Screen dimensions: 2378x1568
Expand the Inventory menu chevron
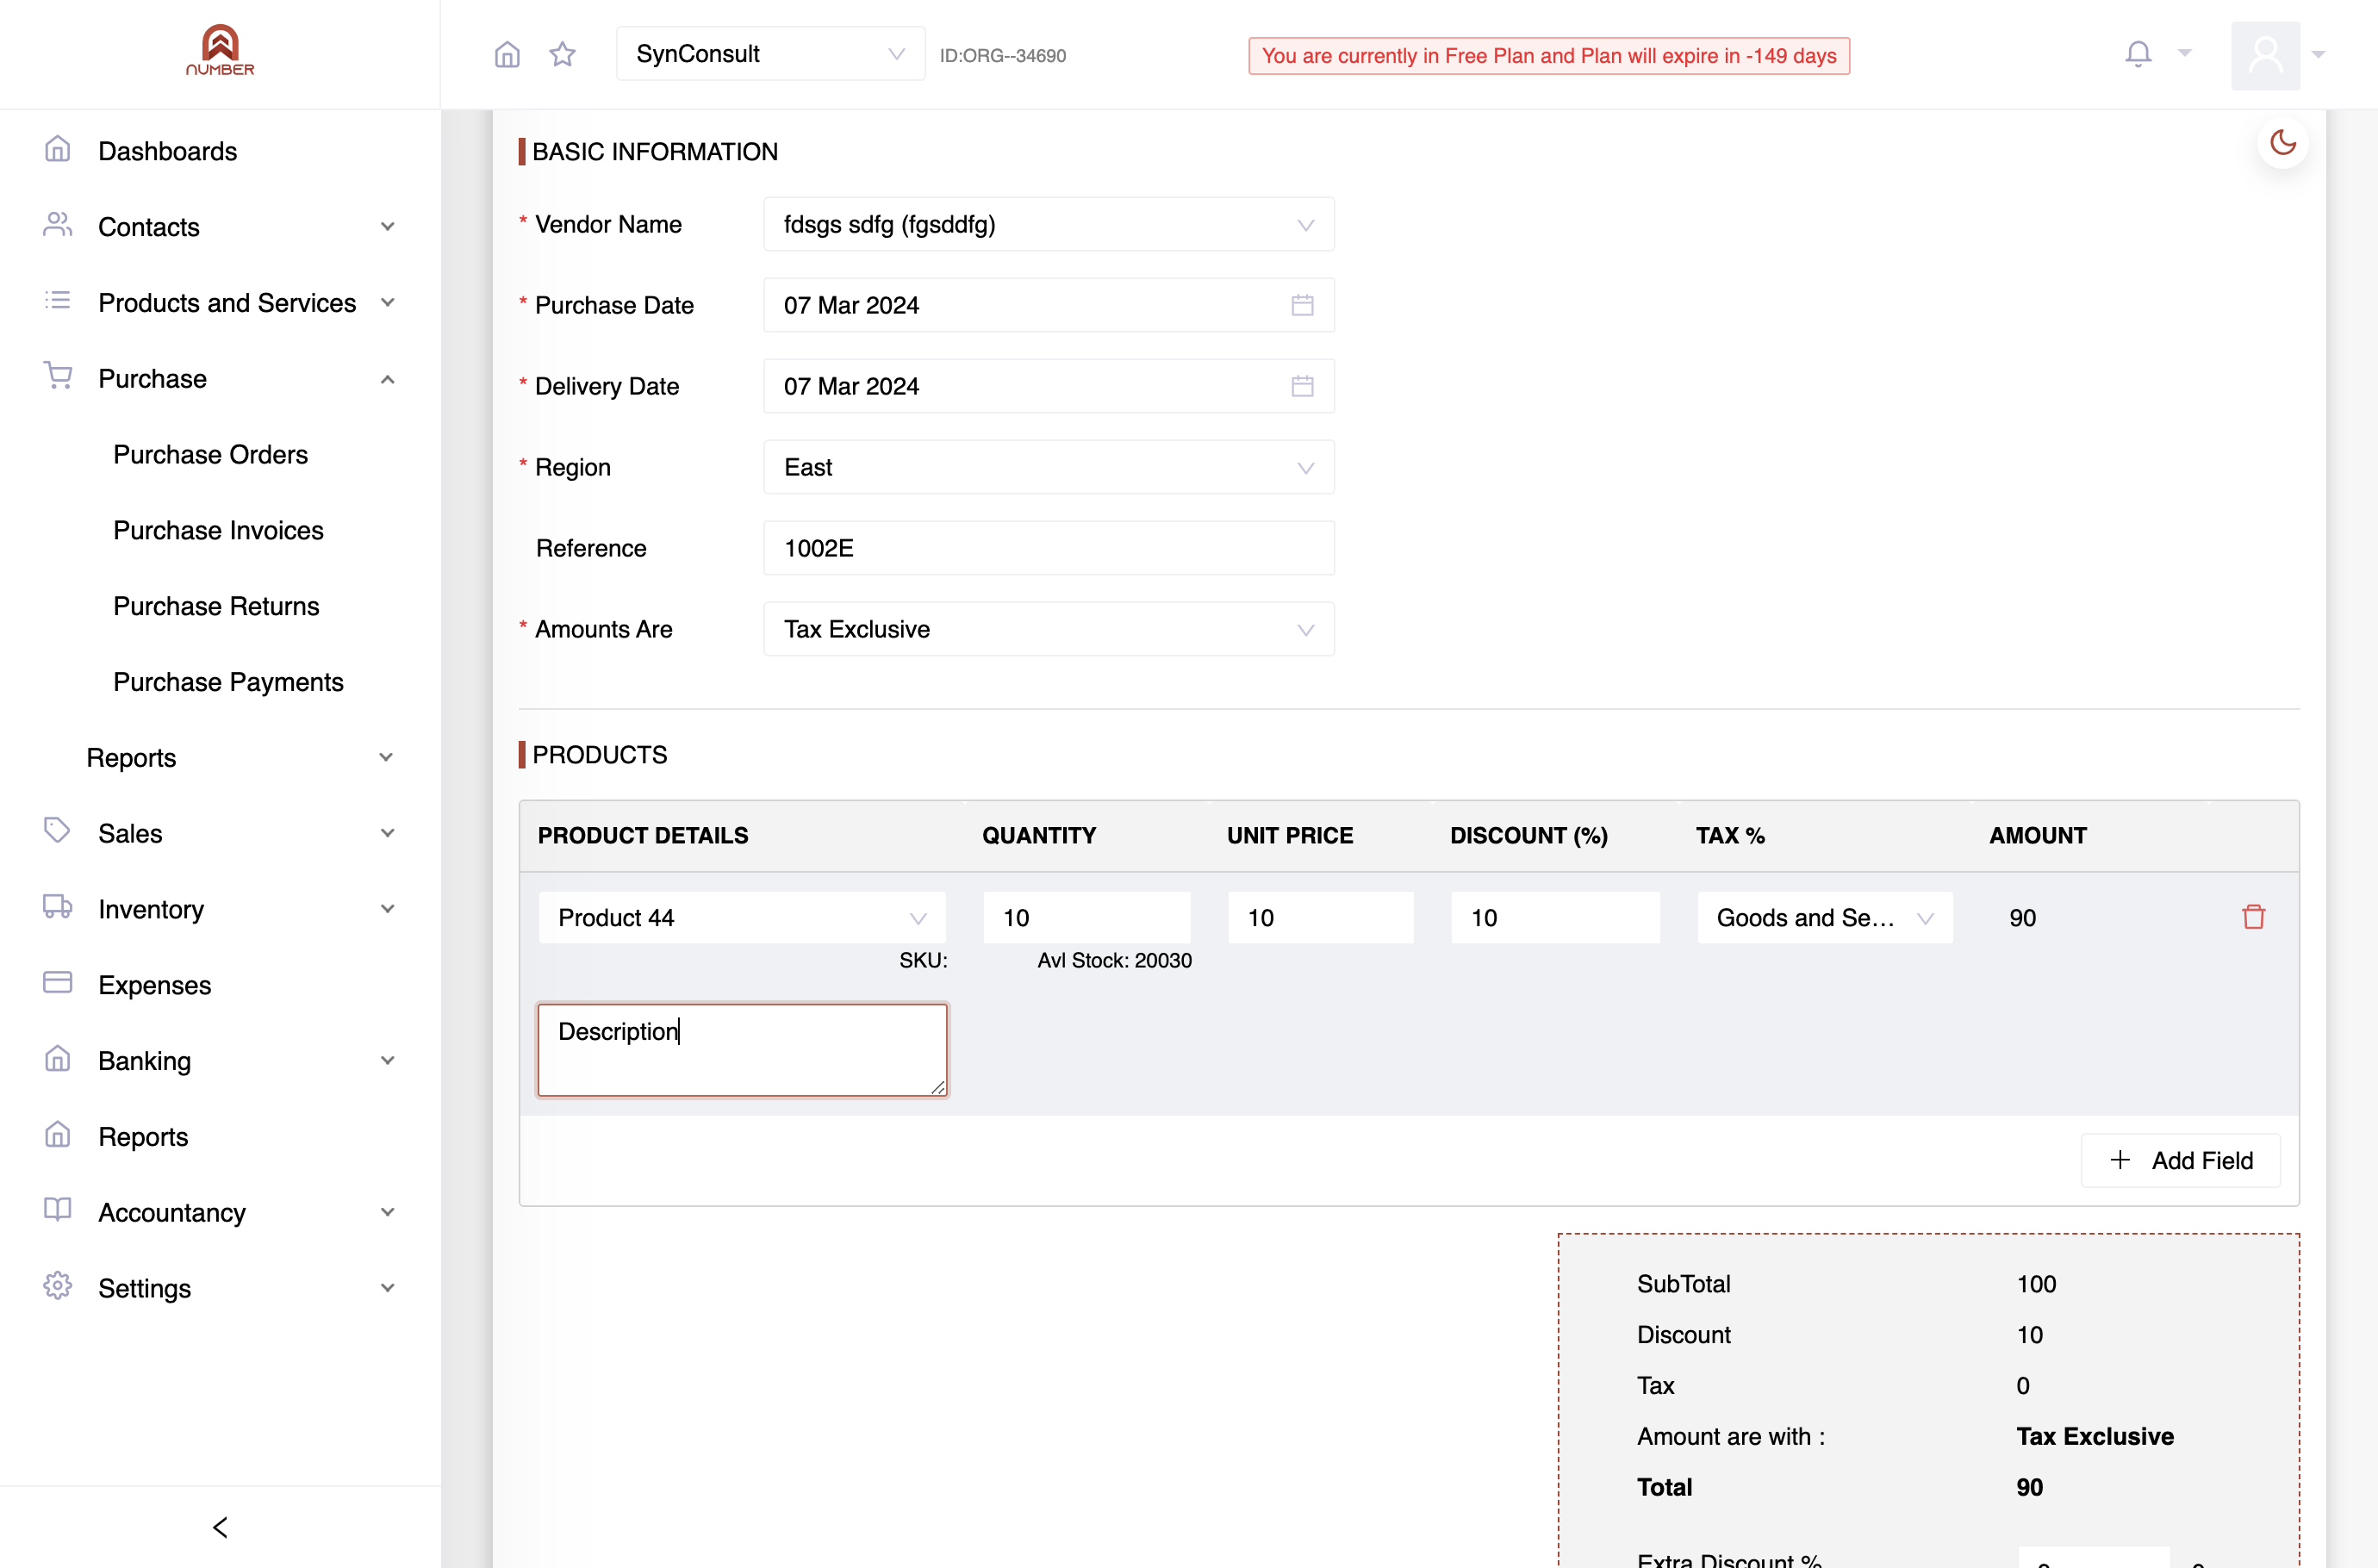point(387,909)
